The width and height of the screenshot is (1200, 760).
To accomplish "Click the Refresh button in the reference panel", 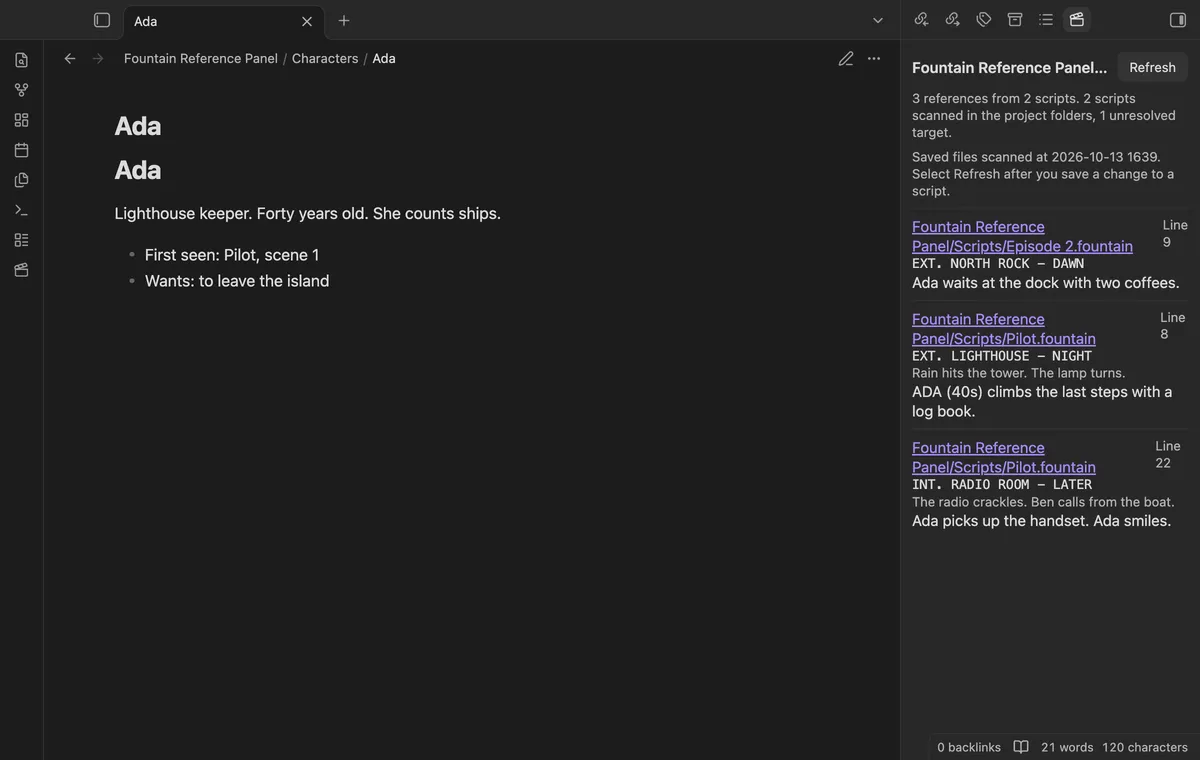I will coord(1153,67).
